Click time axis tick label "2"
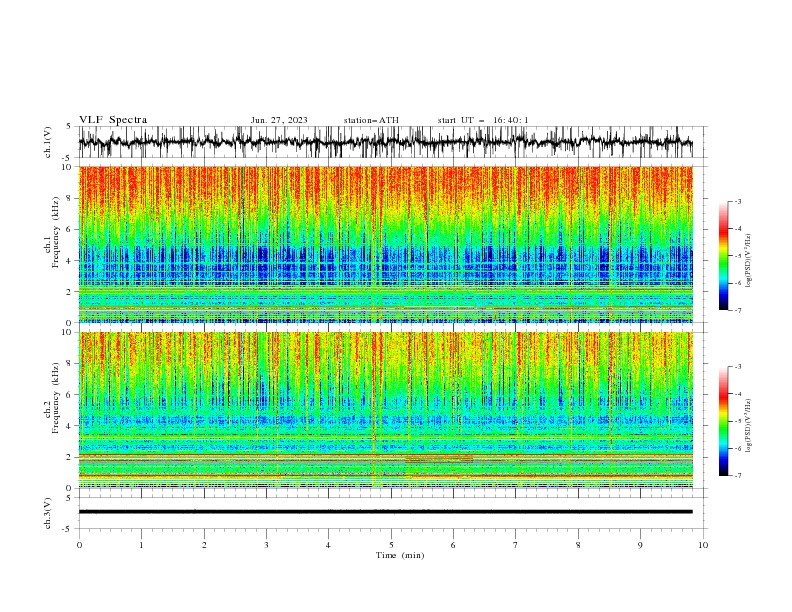The image size is (792, 612). (204, 545)
